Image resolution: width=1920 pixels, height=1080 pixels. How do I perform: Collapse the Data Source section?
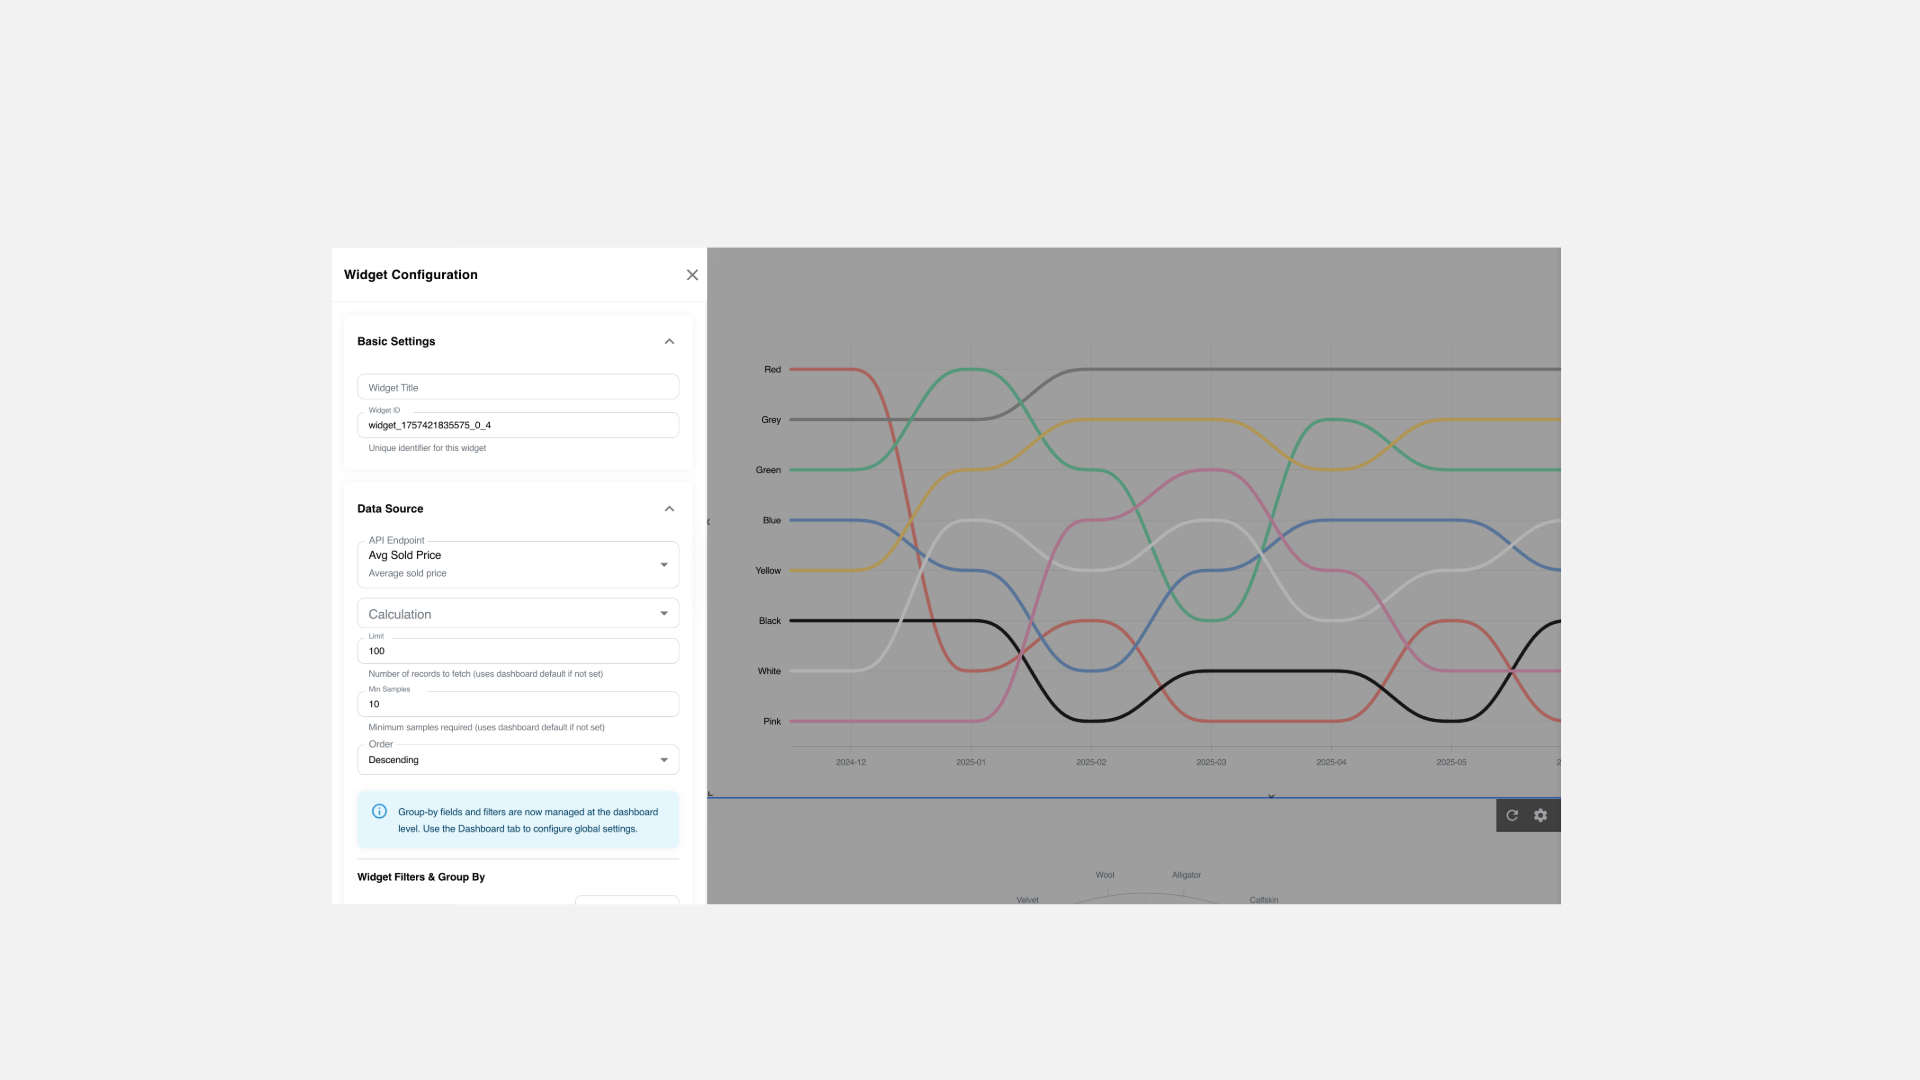pyautogui.click(x=669, y=509)
